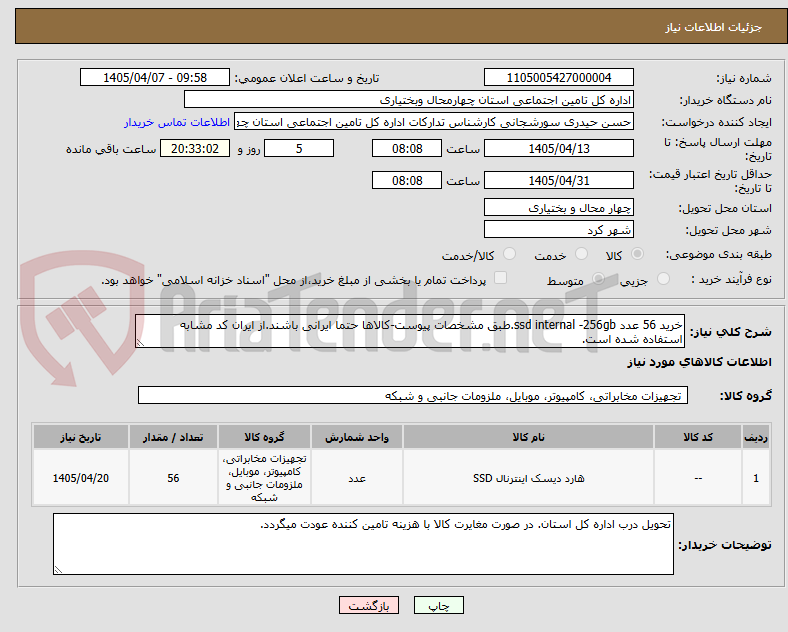Click the گروه کالا column header in table
Viewport: 788px width, 632px height.
pos(264,437)
